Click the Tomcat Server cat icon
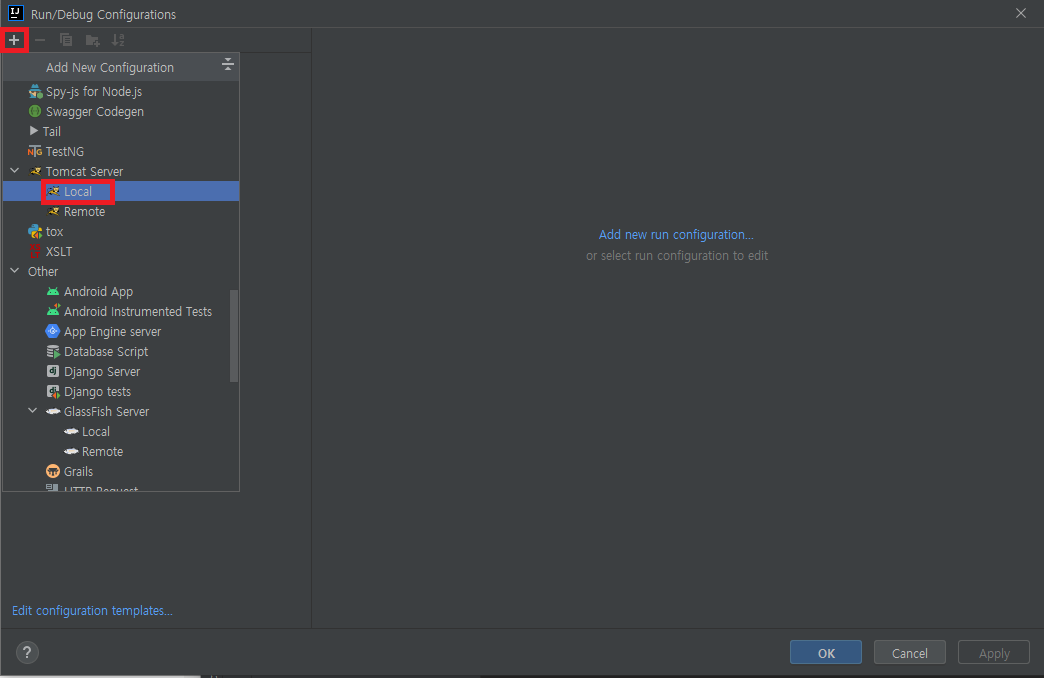This screenshot has width=1044, height=678. [x=36, y=171]
